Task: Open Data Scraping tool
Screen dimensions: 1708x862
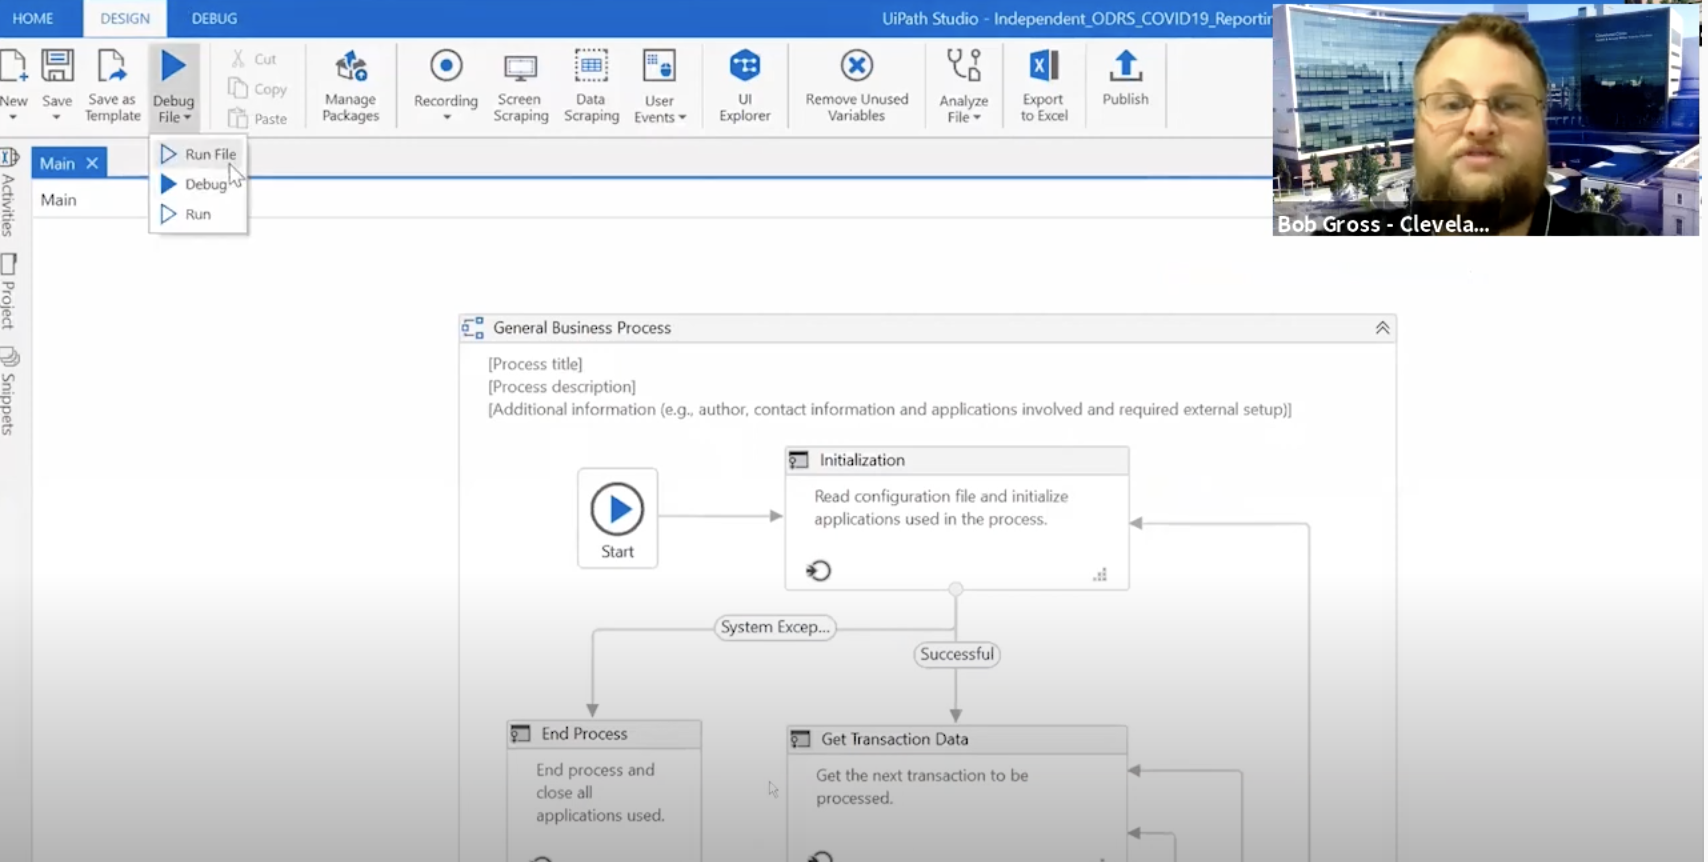Action: [591, 86]
